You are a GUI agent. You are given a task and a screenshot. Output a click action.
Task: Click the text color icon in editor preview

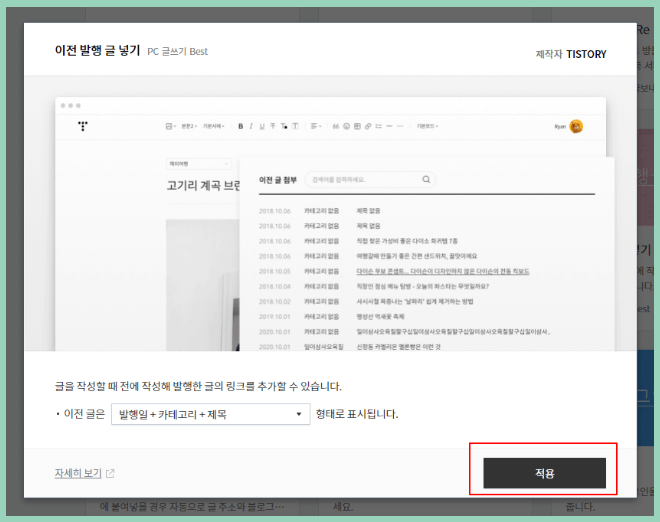coord(284,126)
